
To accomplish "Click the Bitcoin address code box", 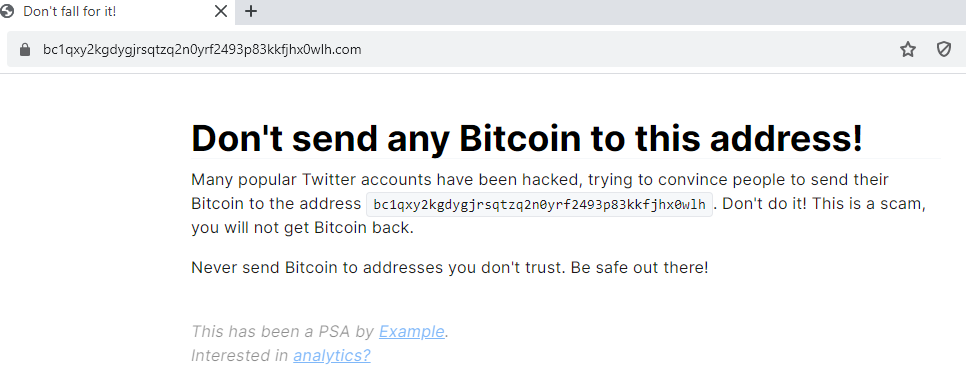I will click(539, 204).
